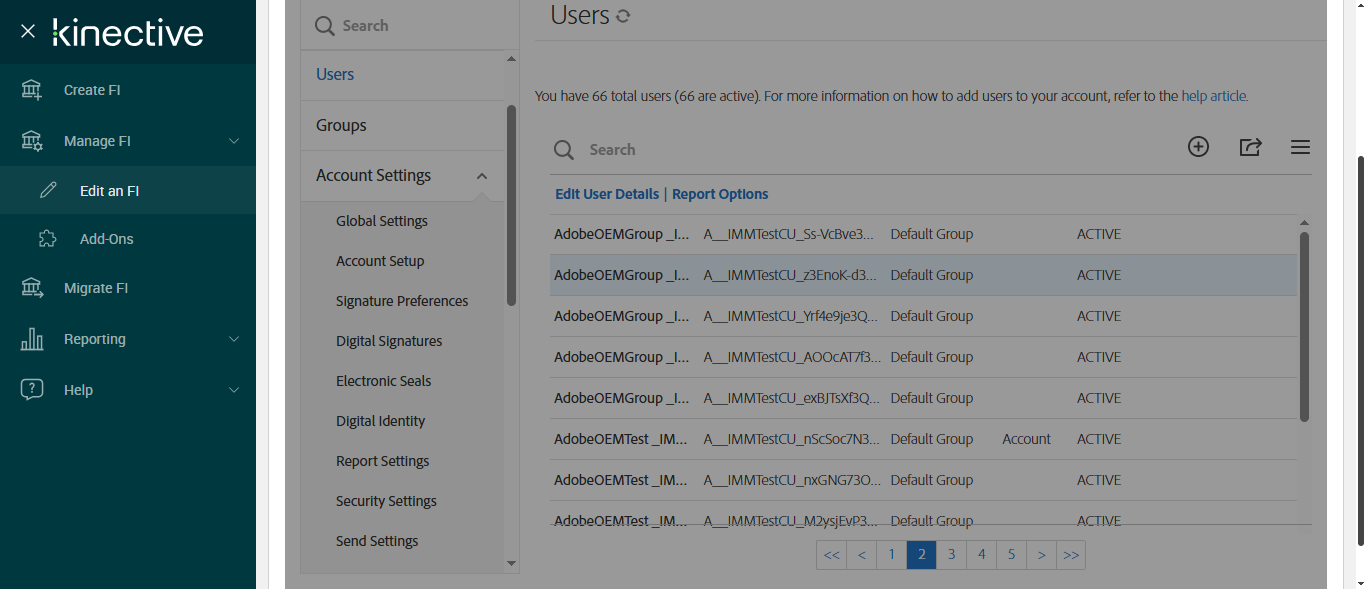
Task: Click in the users Search field
Action: click(x=700, y=149)
